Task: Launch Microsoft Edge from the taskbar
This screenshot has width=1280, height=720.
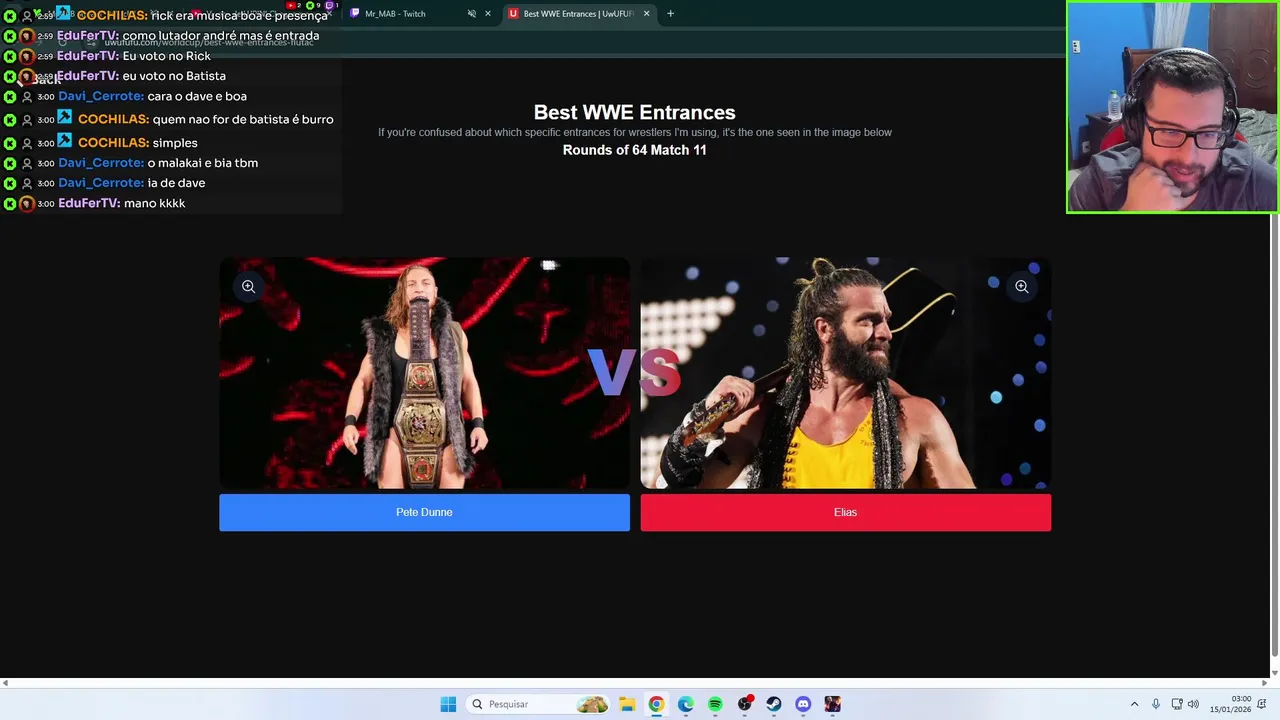Action: (685, 704)
